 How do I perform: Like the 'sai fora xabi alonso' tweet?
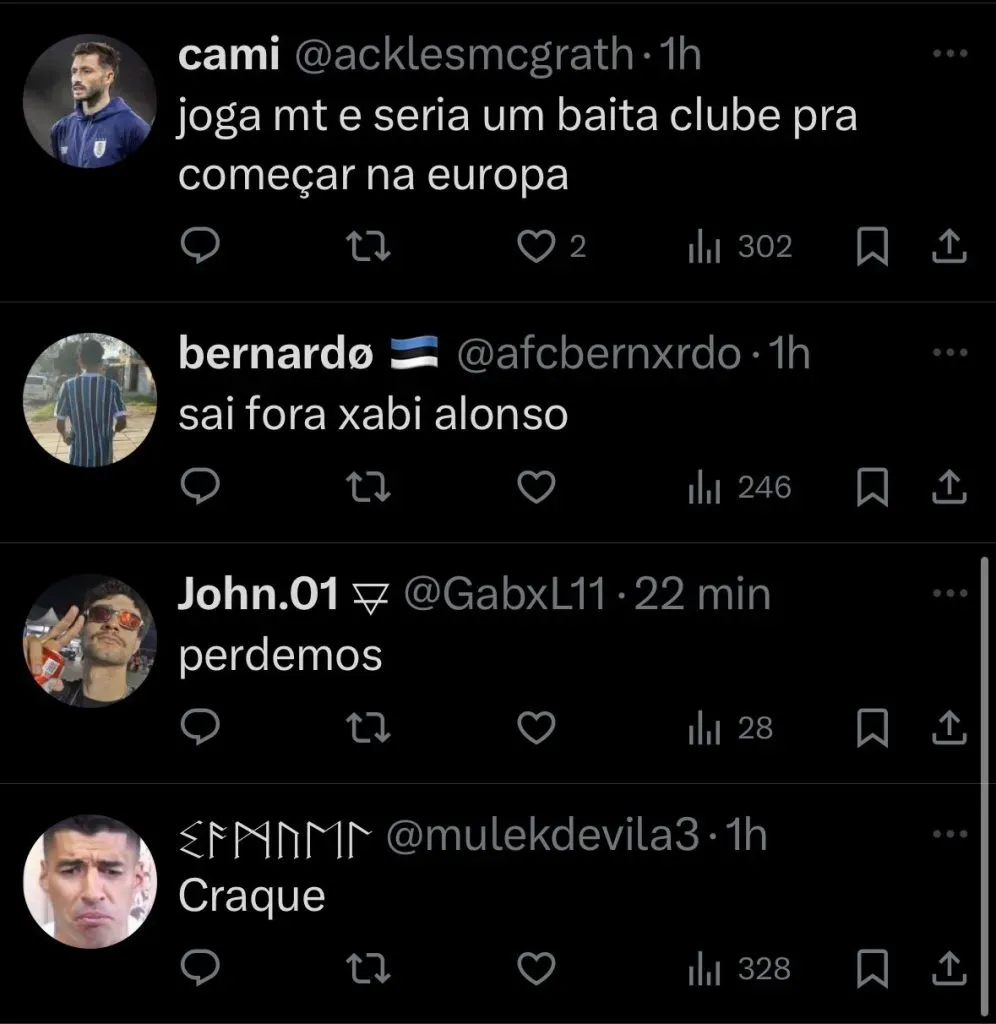(538, 488)
